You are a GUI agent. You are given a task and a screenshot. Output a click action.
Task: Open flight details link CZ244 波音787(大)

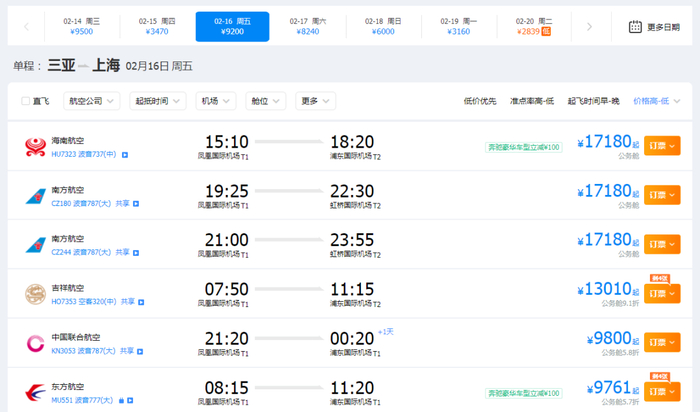(81, 253)
